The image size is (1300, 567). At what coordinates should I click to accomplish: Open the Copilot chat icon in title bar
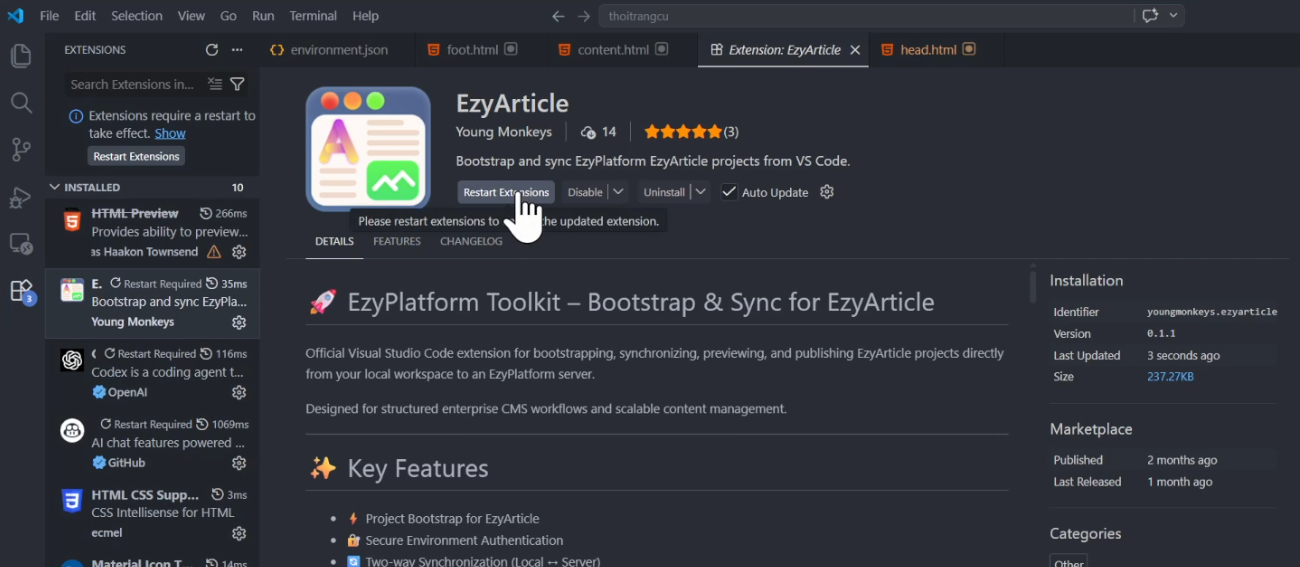1150,16
